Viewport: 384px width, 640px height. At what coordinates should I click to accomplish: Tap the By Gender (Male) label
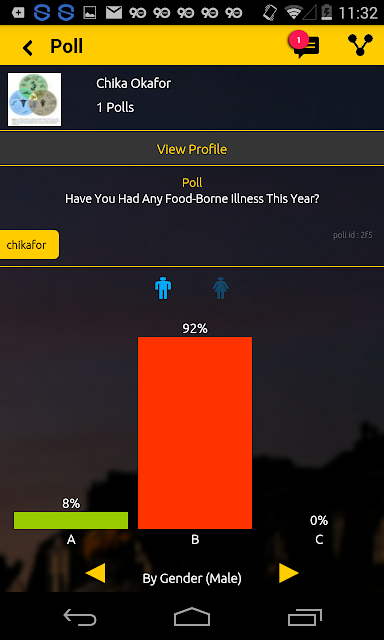click(192, 578)
